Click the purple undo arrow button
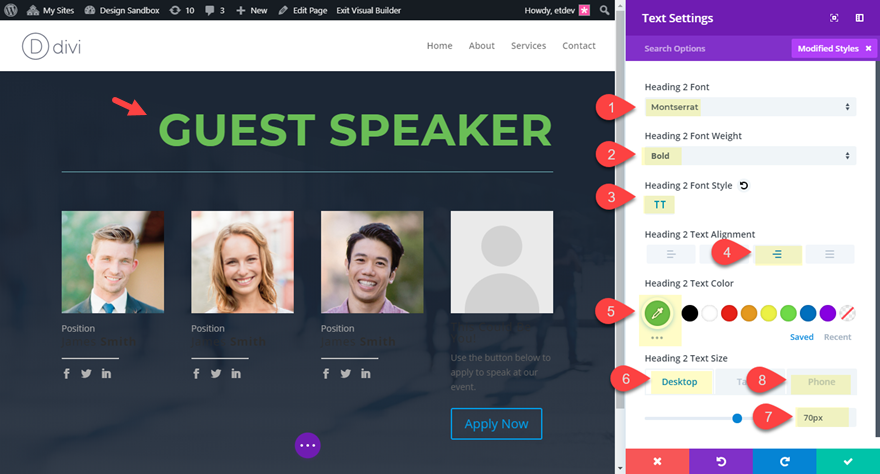This screenshot has width=880, height=474. point(721,461)
